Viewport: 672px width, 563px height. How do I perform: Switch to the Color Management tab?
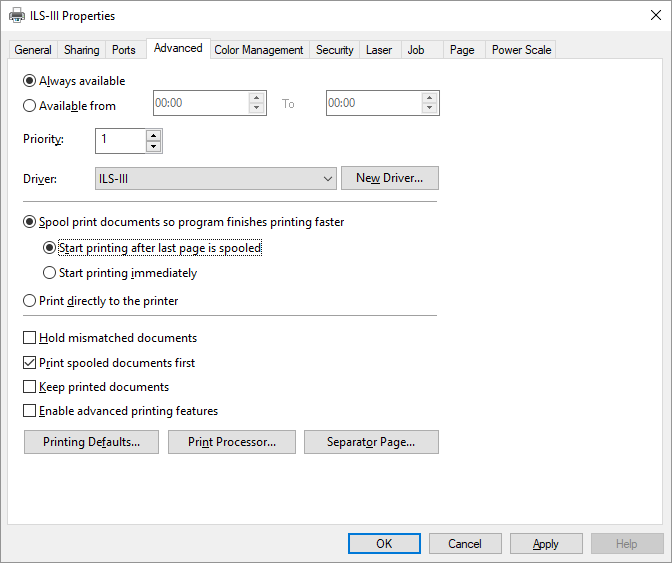258,50
